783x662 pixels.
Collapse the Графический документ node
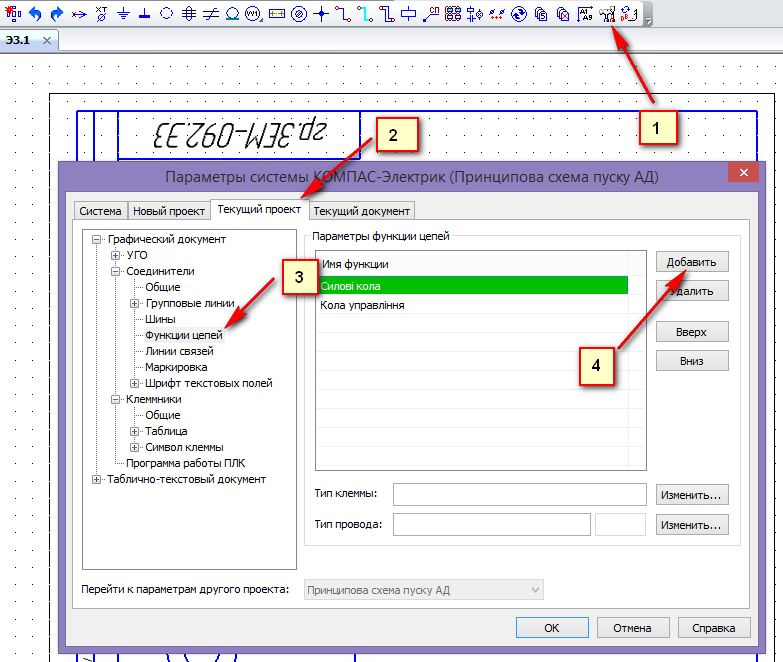pyautogui.click(x=96, y=239)
